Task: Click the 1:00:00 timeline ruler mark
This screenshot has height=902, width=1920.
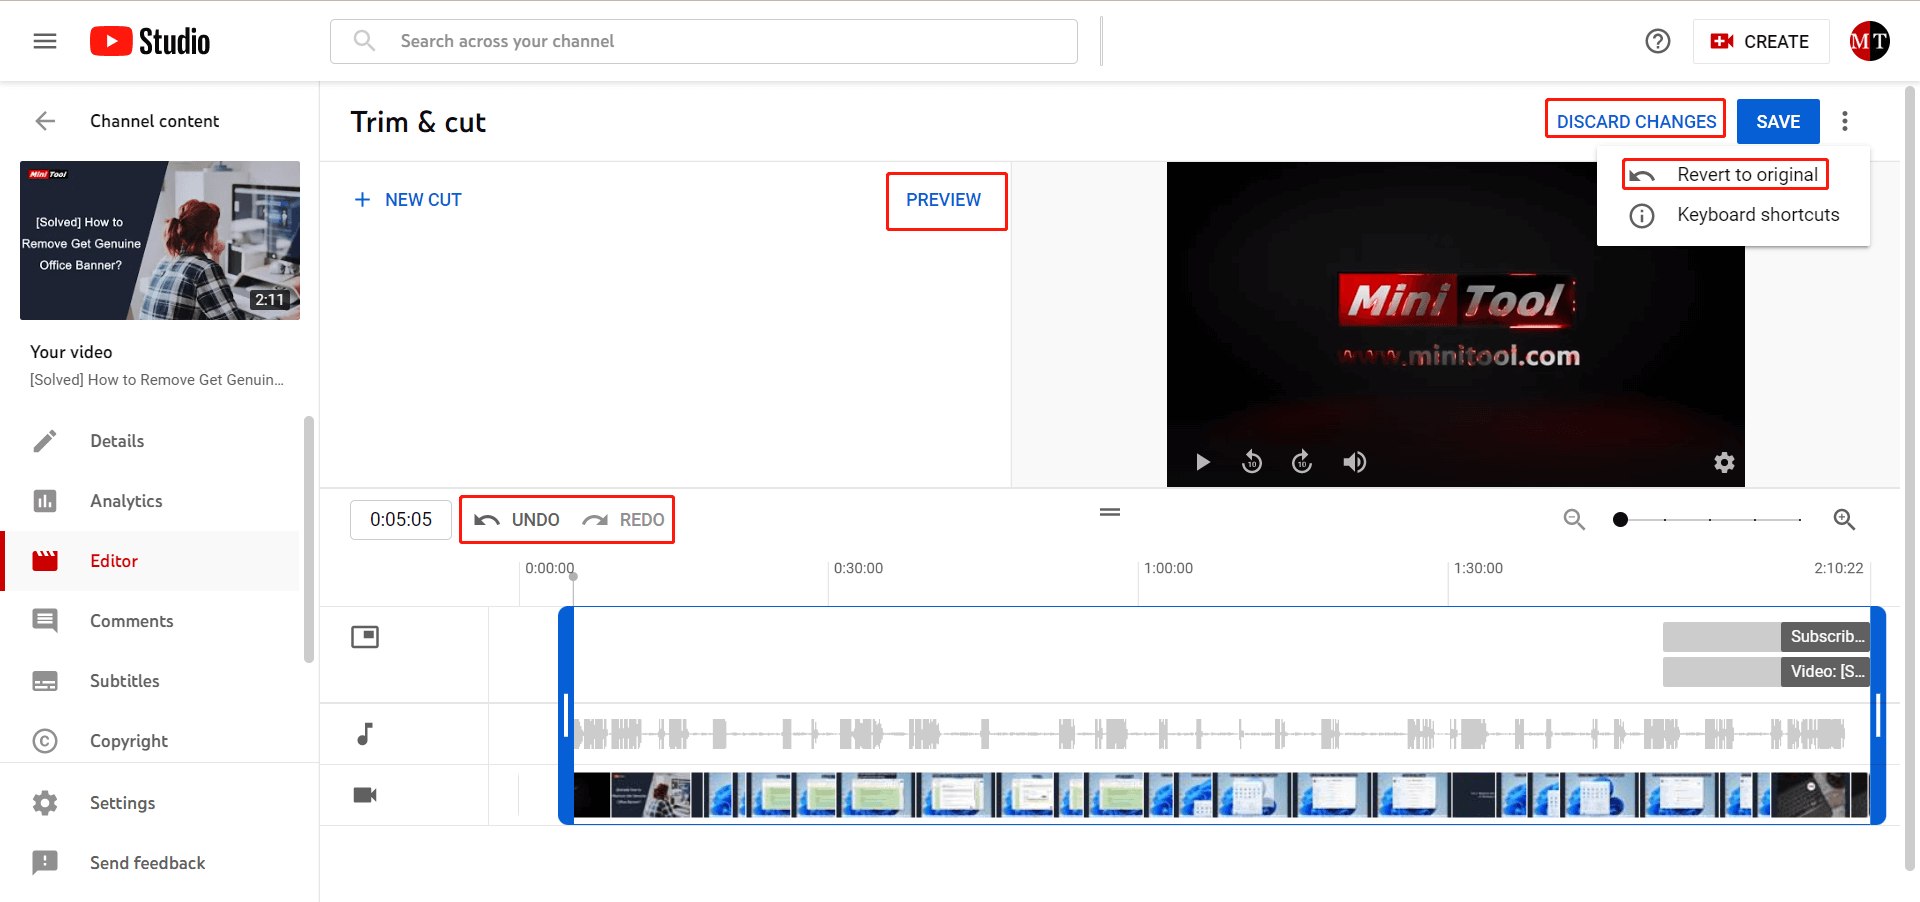Action: coord(1168,568)
